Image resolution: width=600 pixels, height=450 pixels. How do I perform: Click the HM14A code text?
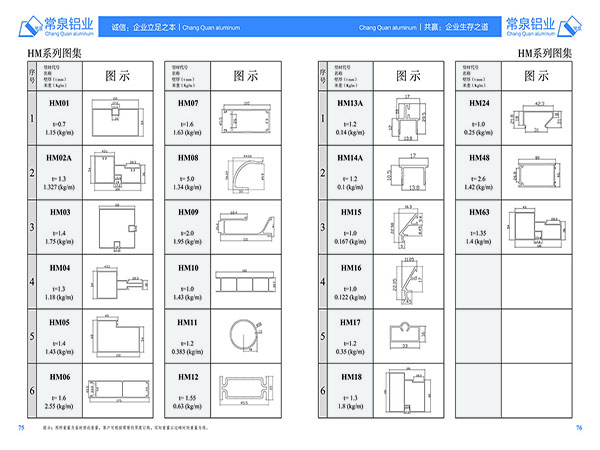(350, 158)
